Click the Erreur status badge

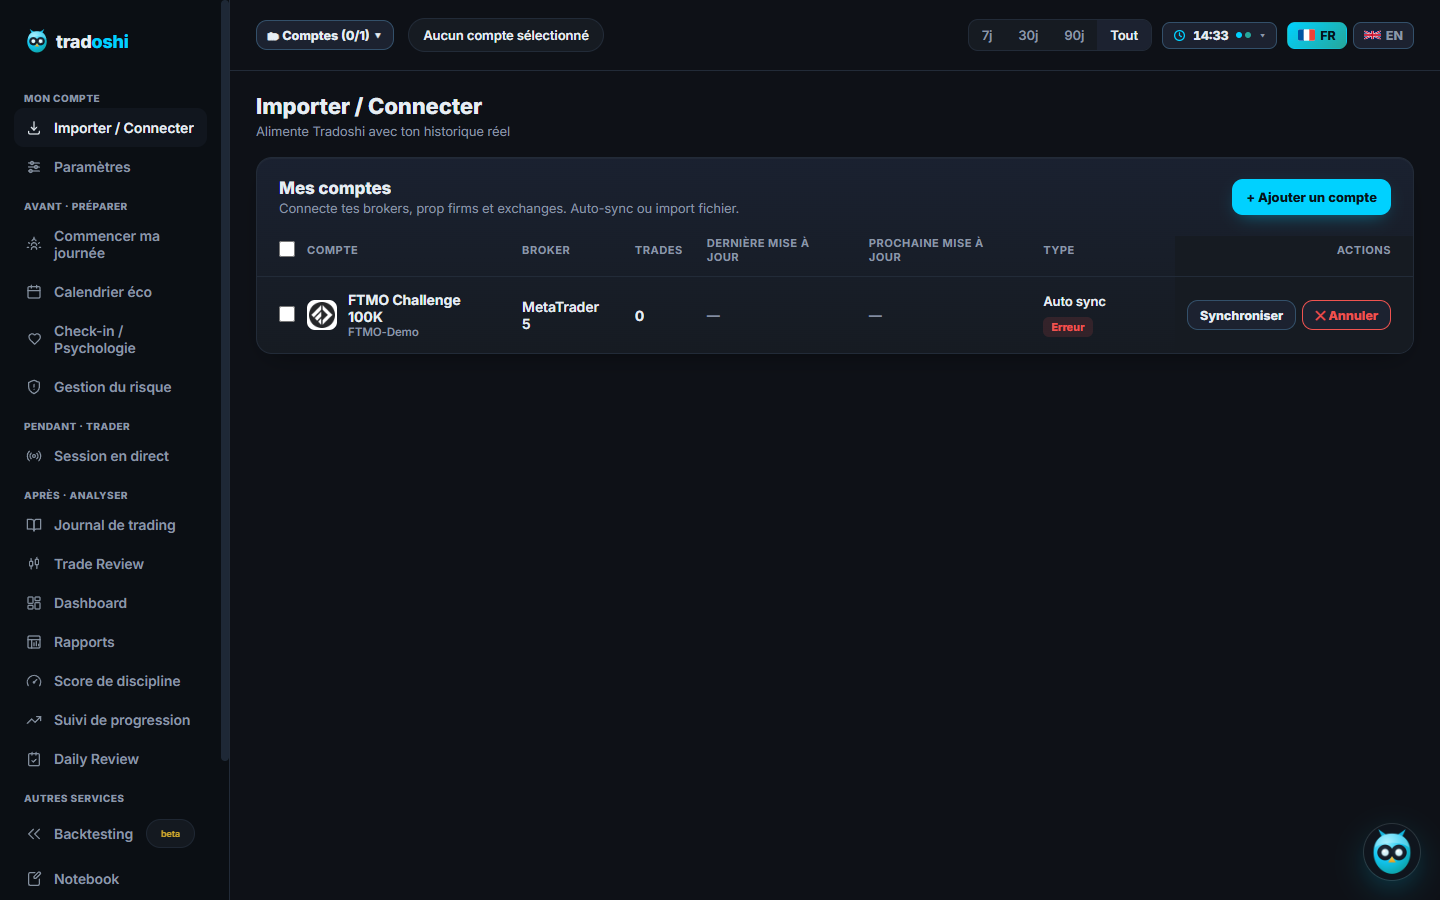coord(1068,327)
